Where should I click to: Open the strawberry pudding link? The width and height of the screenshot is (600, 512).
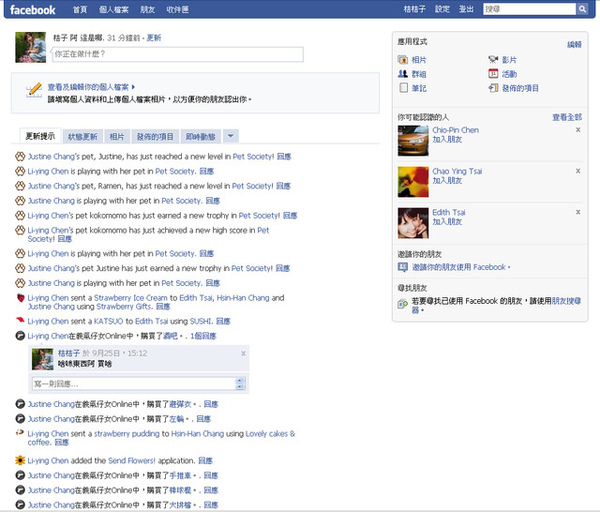(127, 434)
